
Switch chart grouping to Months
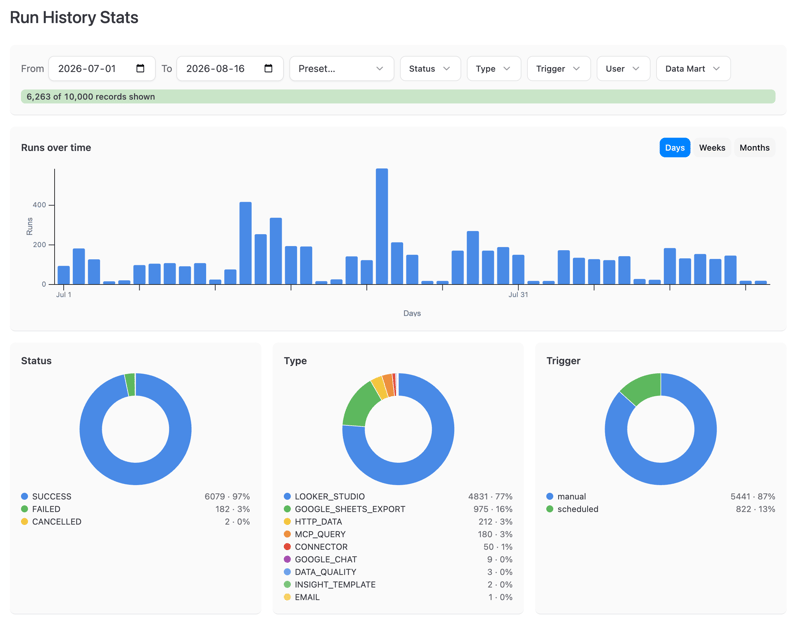pos(754,147)
